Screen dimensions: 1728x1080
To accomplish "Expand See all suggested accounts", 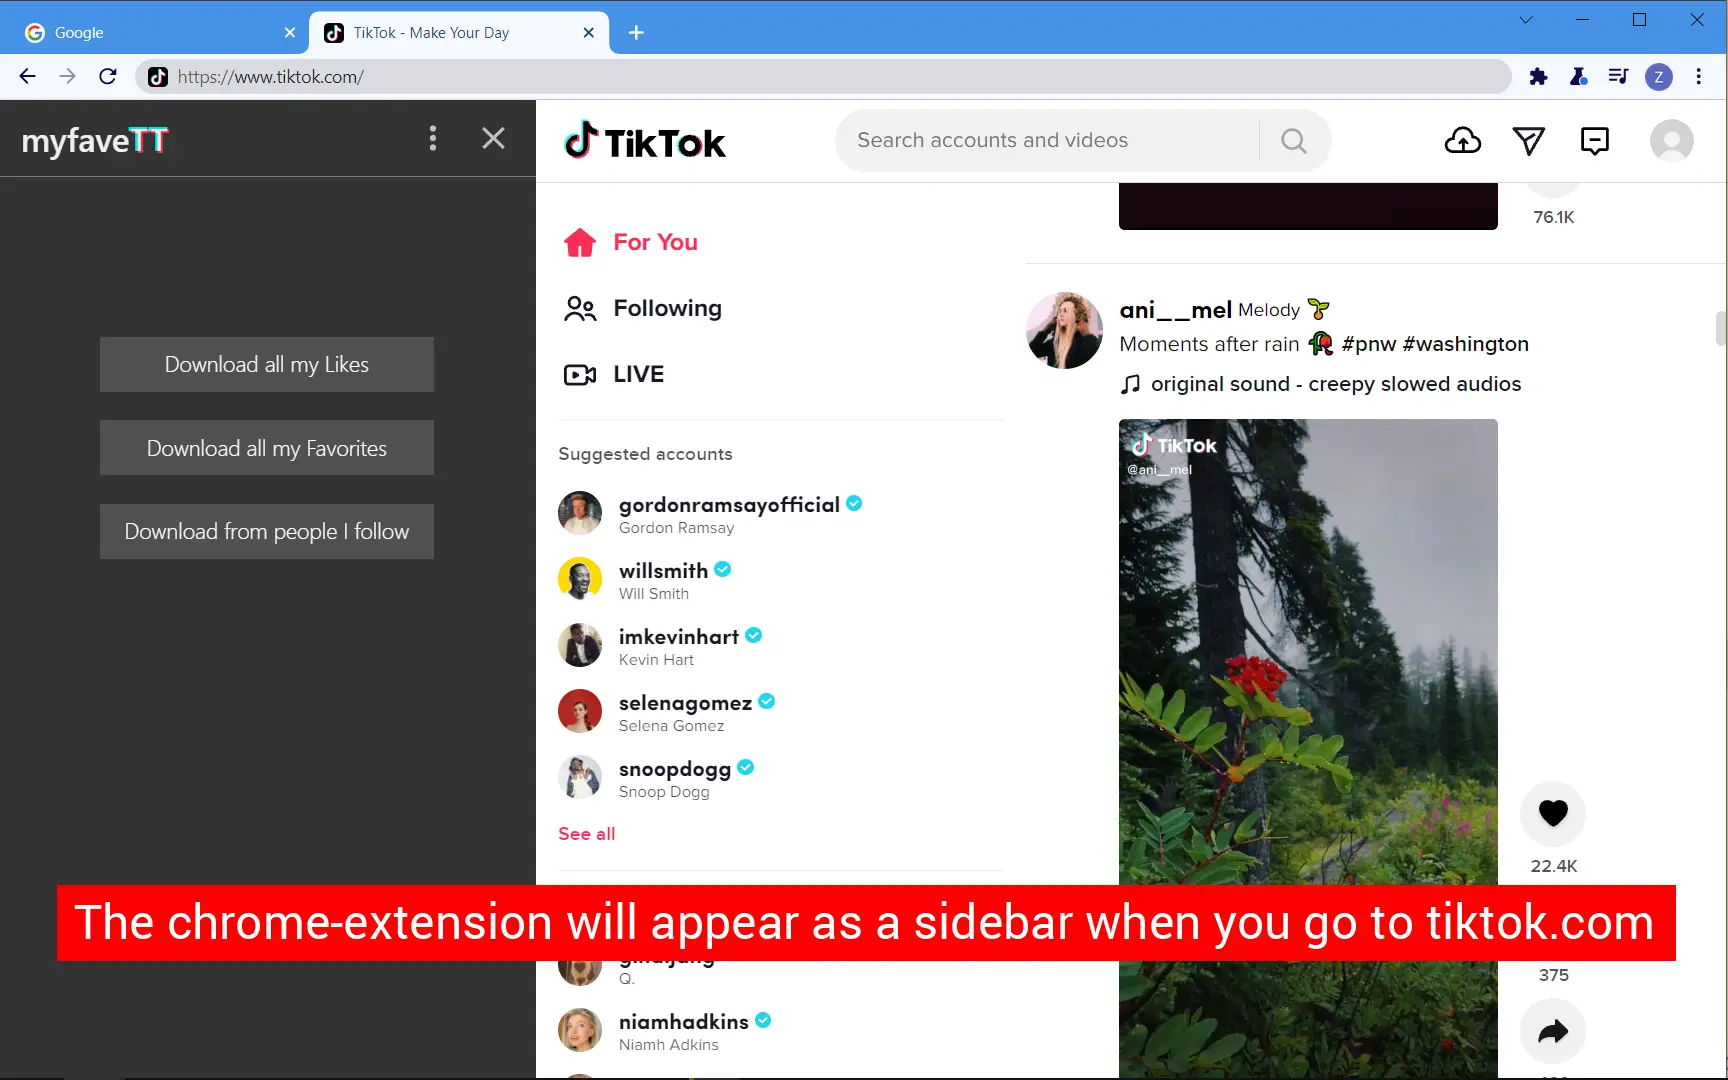I will click(x=586, y=833).
